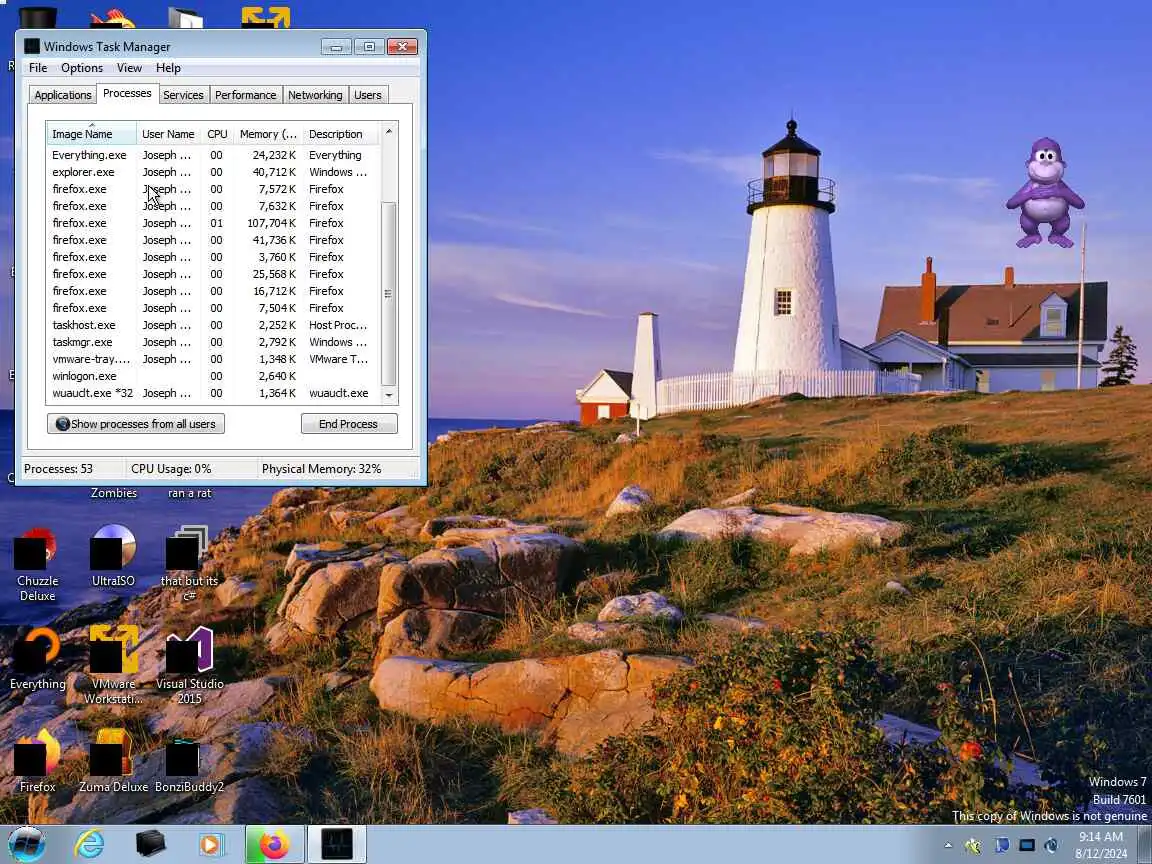Open the volume speaker tray icon
The height and width of the screenshot is (864, 1152).
pyautogui.click(x=1051, y=846)
